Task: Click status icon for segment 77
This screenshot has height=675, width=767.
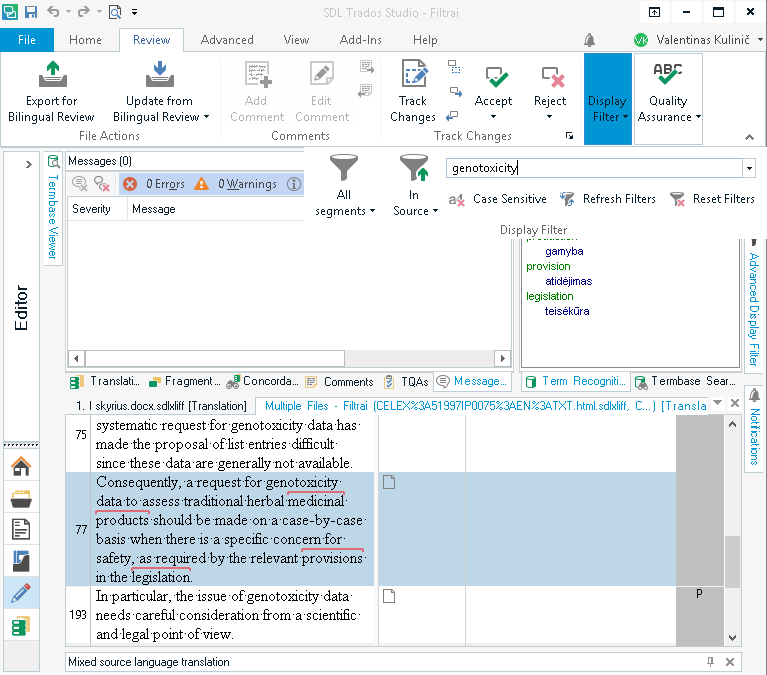Action: 389,482
